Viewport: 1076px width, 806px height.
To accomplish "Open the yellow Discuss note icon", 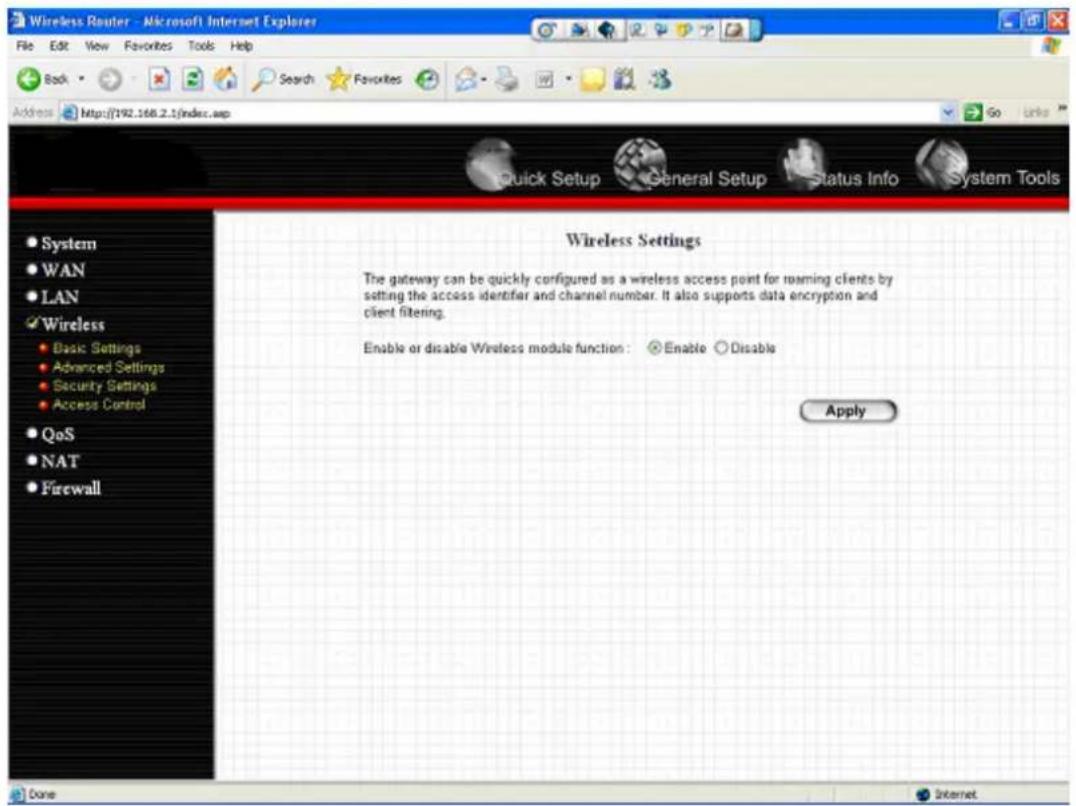I will (592, 80).
